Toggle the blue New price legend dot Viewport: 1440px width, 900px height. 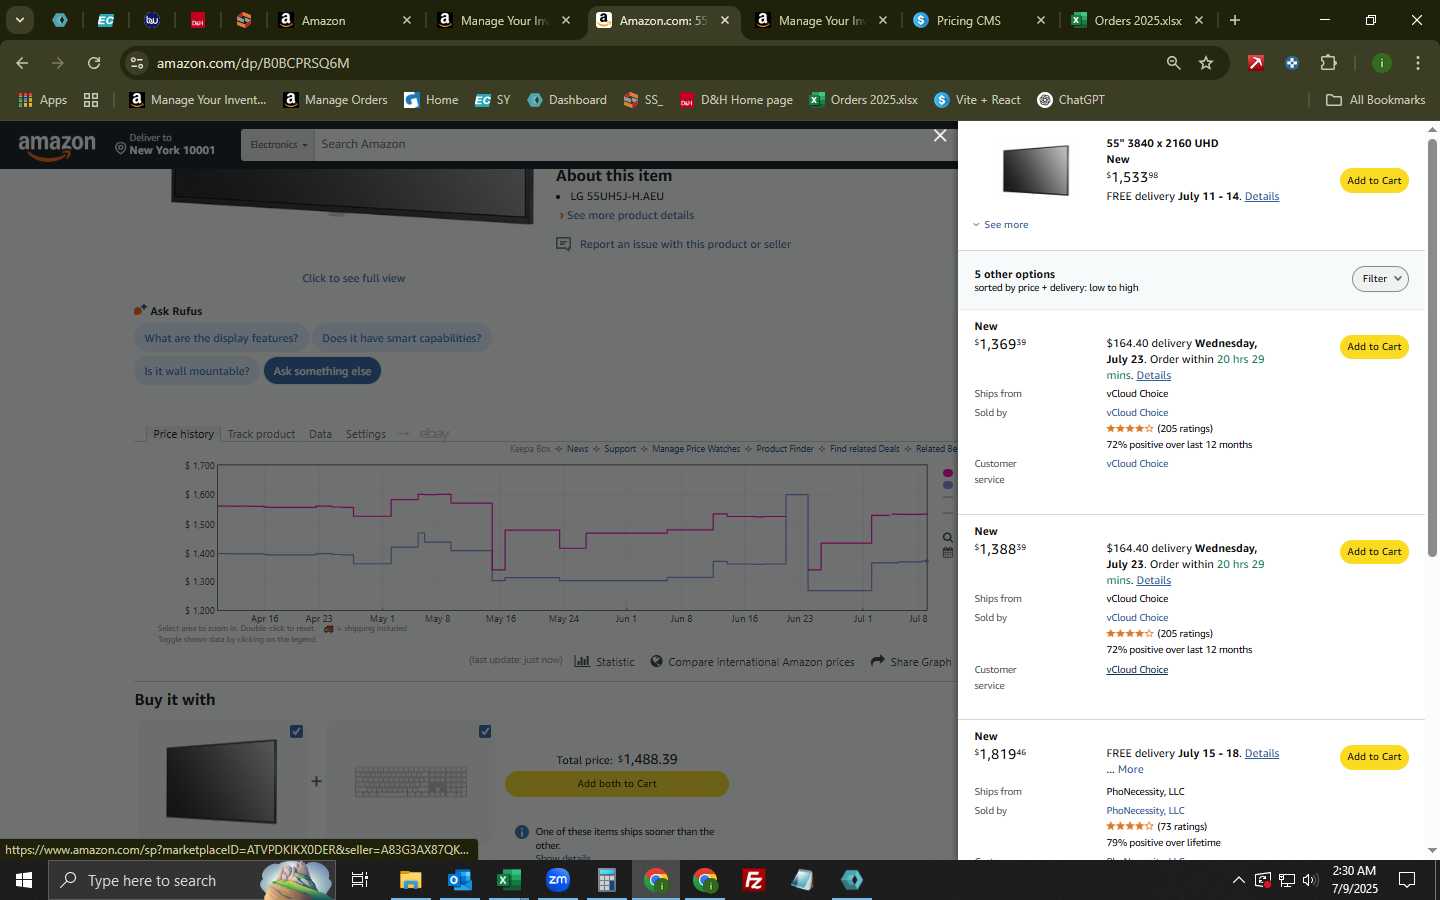pyautogui.click(x=948, y=485)
